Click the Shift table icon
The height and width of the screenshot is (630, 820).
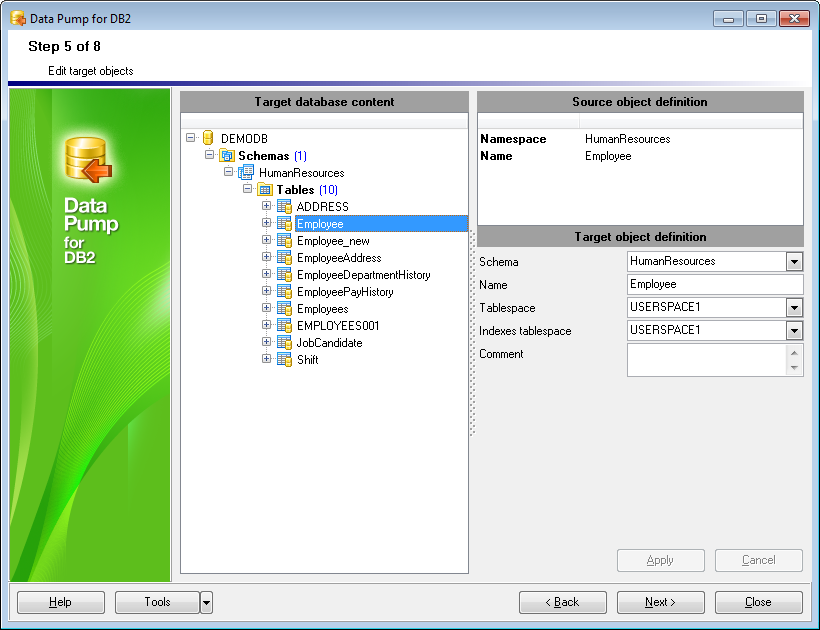tap(284, 360)
